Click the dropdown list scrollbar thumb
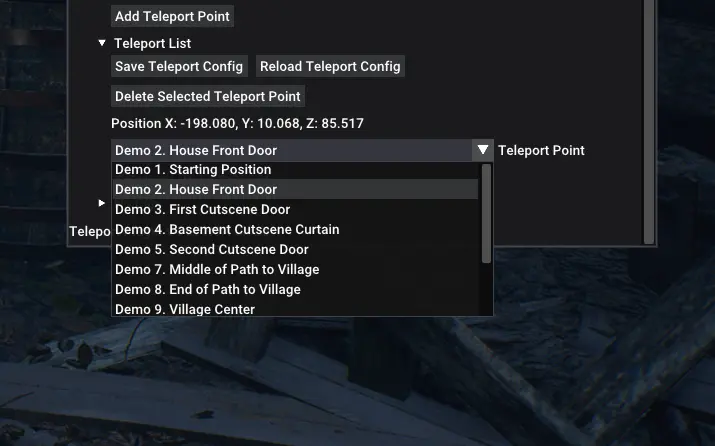This screenshot has height=446, width=715. coord(487,213)
